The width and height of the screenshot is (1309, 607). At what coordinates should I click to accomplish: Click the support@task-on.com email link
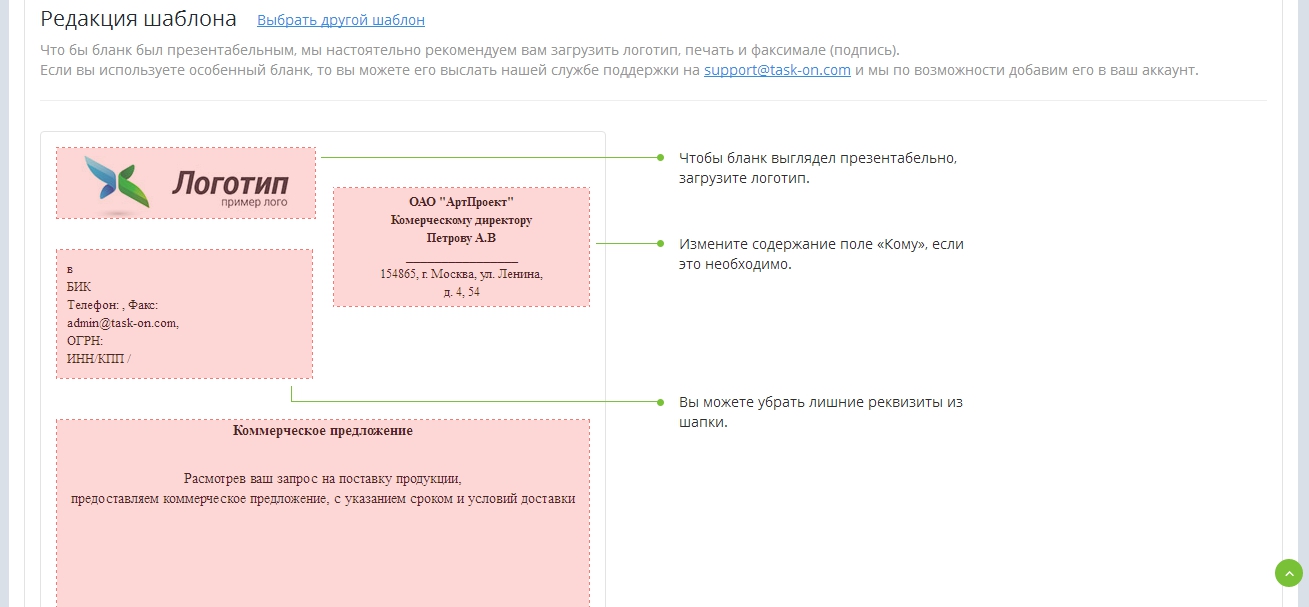(777, 70)
